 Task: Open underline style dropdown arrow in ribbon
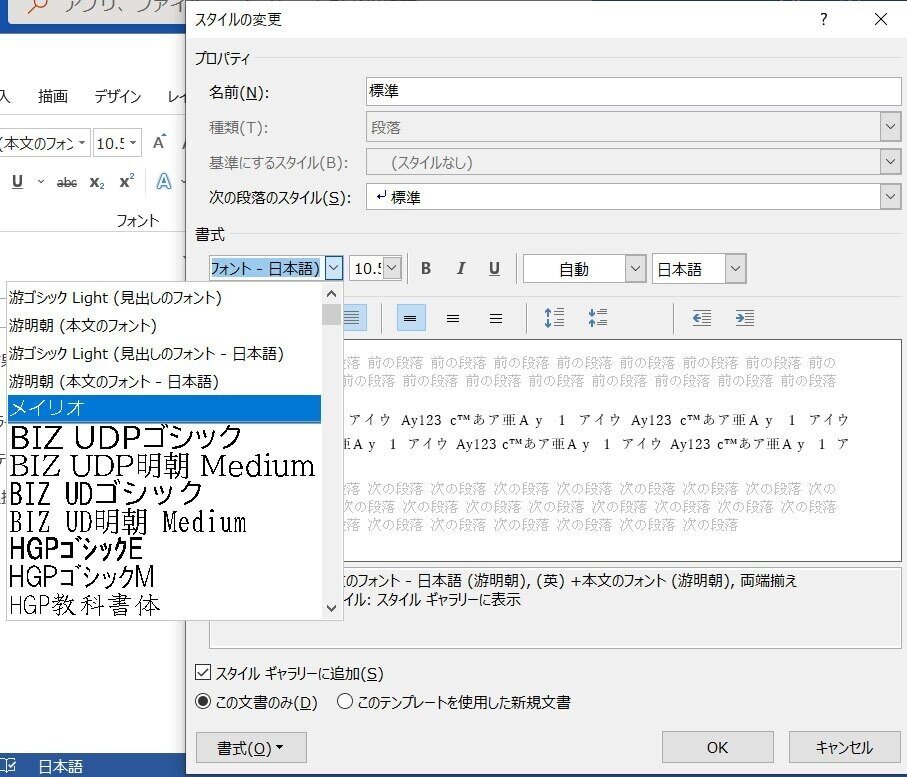tap(41, 182)
